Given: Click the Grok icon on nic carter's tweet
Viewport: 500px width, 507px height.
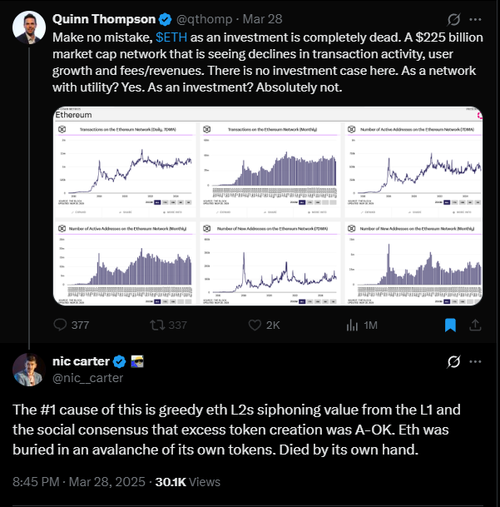Looking at the screenshot, I should pos(454,361).
